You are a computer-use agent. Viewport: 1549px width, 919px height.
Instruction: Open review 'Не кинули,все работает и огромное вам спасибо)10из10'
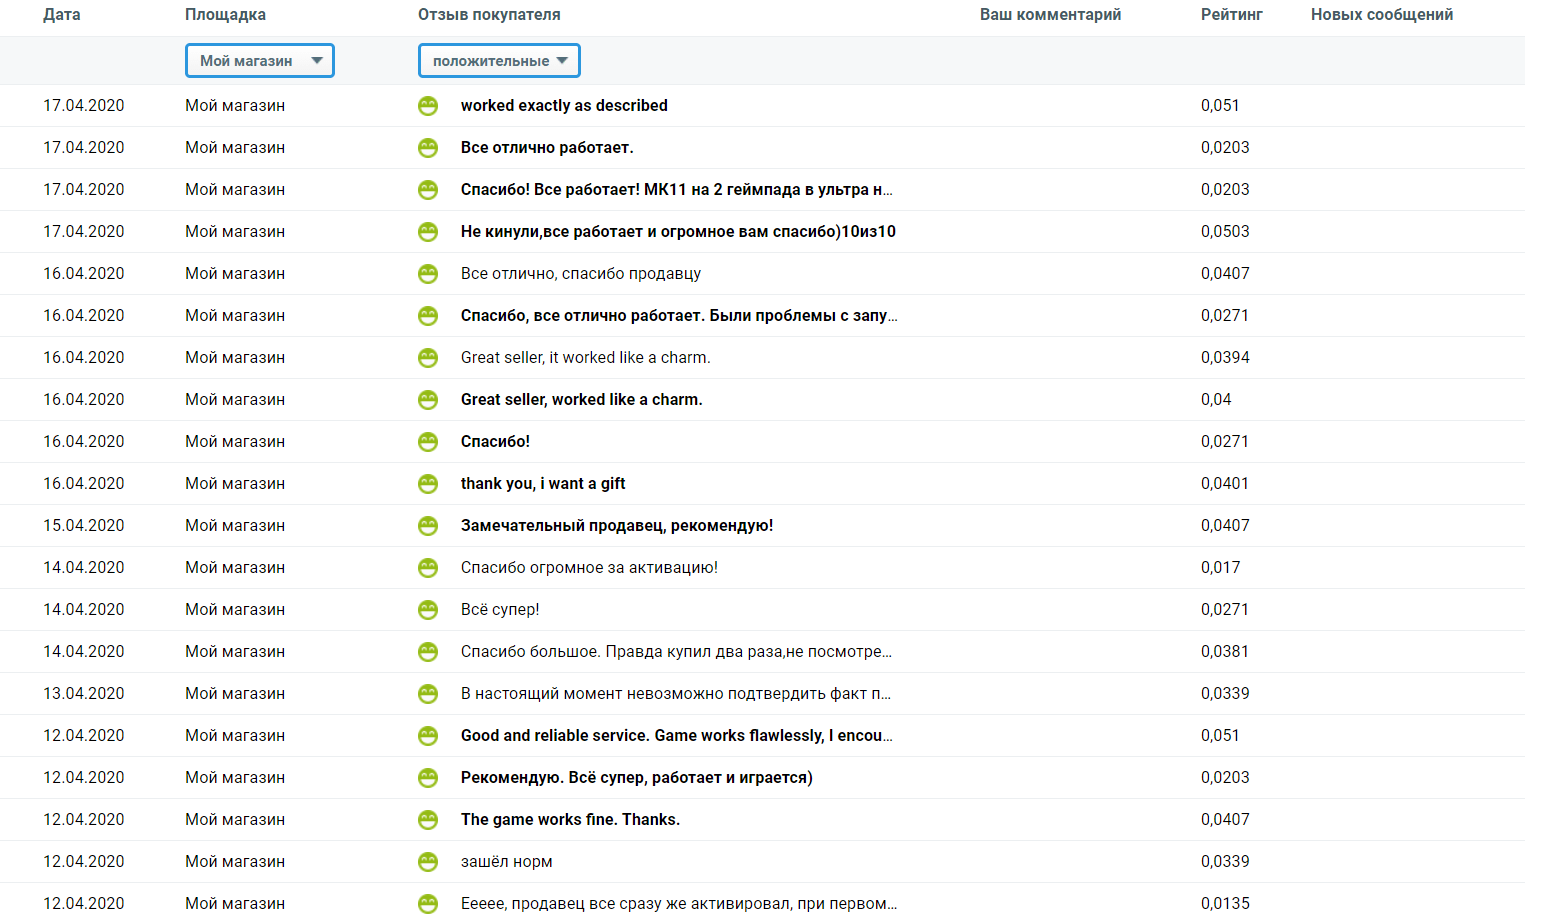[x=677, y=232]
